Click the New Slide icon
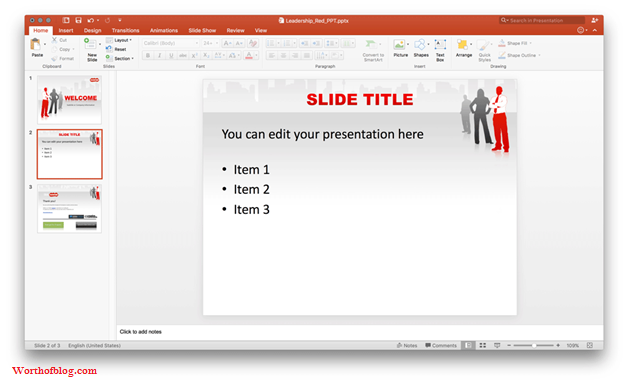Viewport: 628px width, 384px height. pos(91,44)
